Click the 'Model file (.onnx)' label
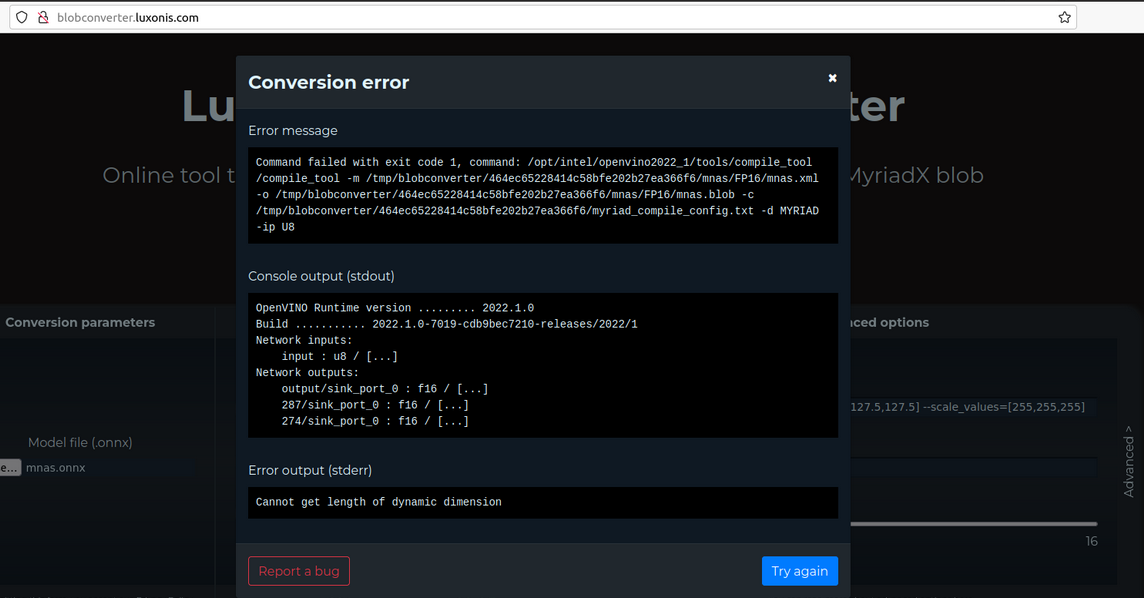1144x598 pixels. [x=80, y=443]
